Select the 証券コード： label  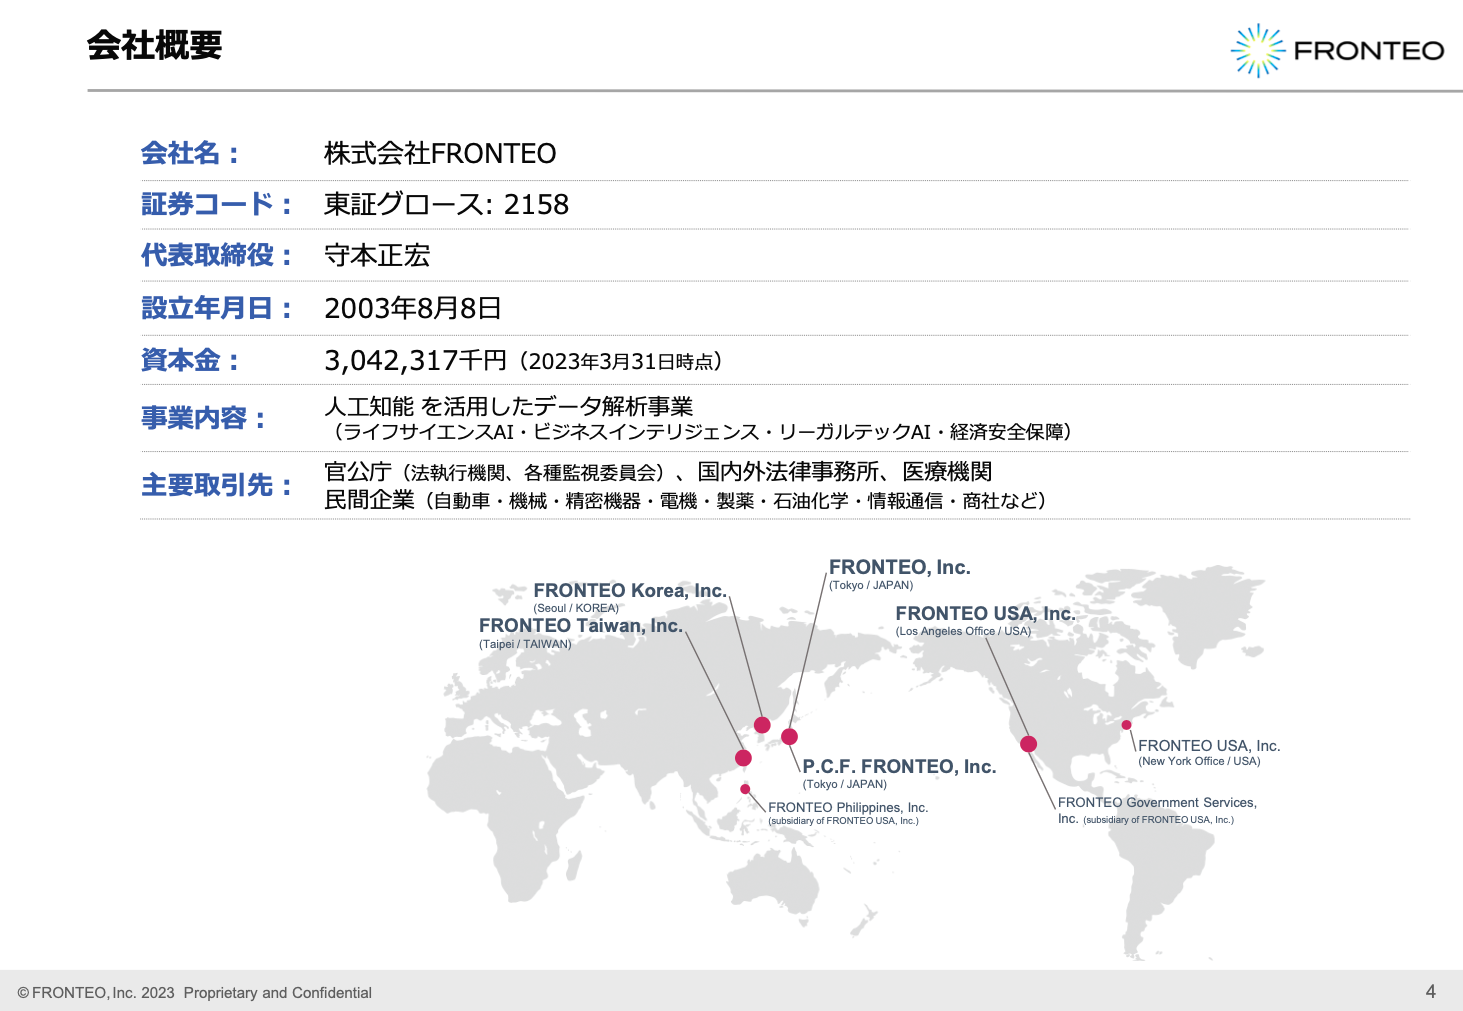[217, 204]
